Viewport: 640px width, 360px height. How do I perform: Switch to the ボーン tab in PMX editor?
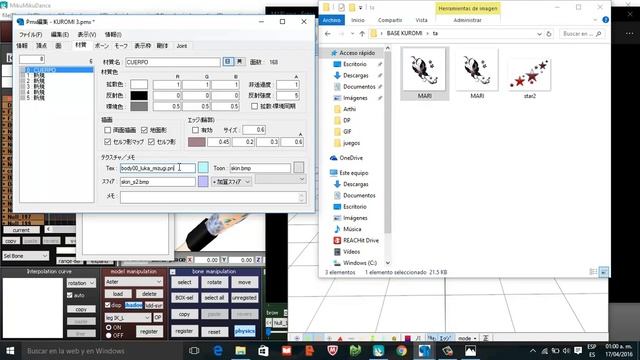(102, 46)
